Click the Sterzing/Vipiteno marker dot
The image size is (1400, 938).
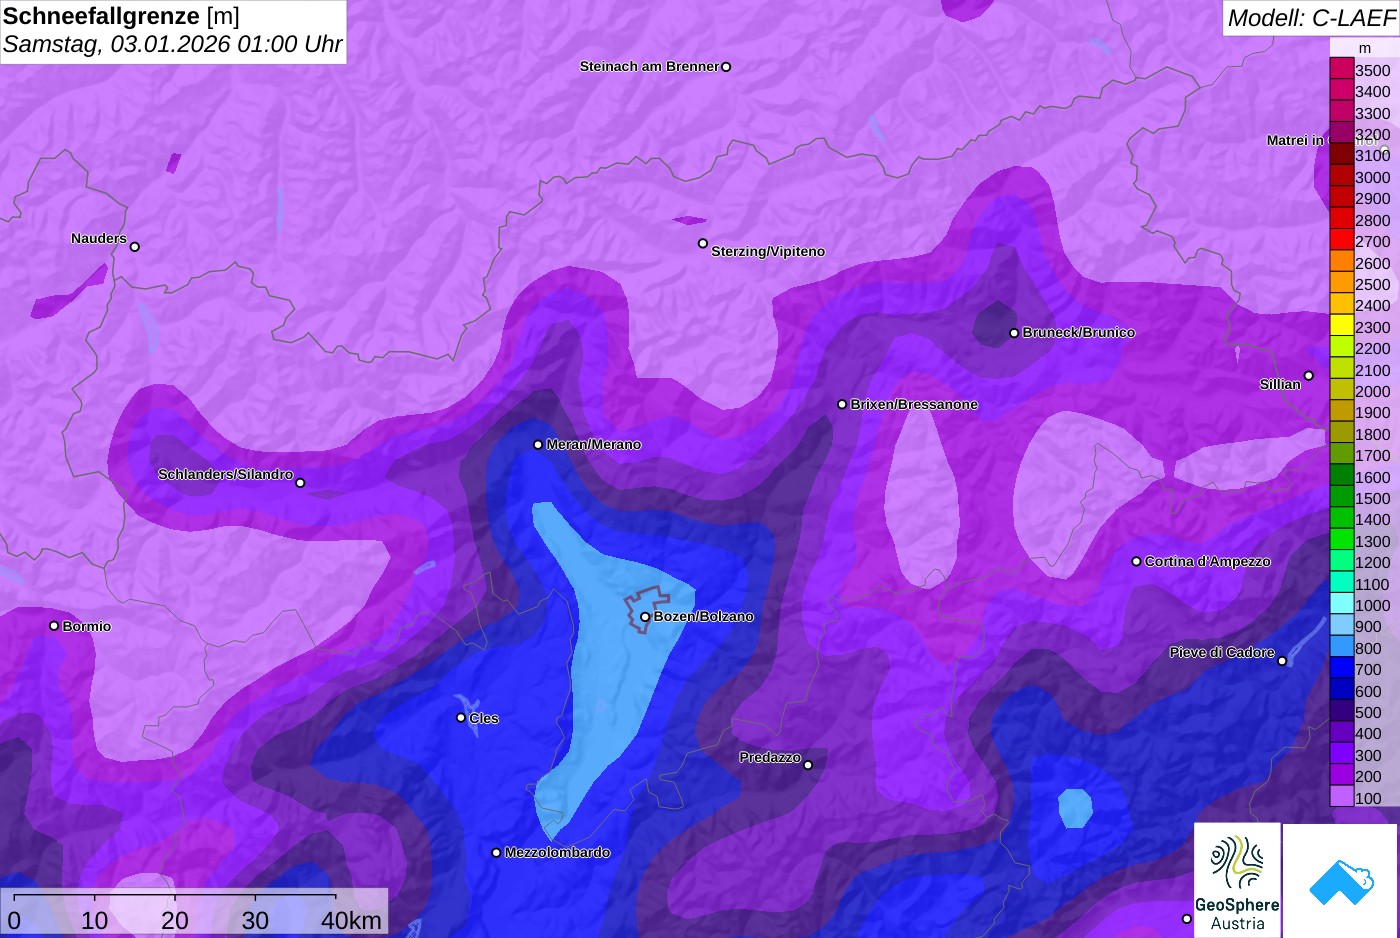click(703, 243)
